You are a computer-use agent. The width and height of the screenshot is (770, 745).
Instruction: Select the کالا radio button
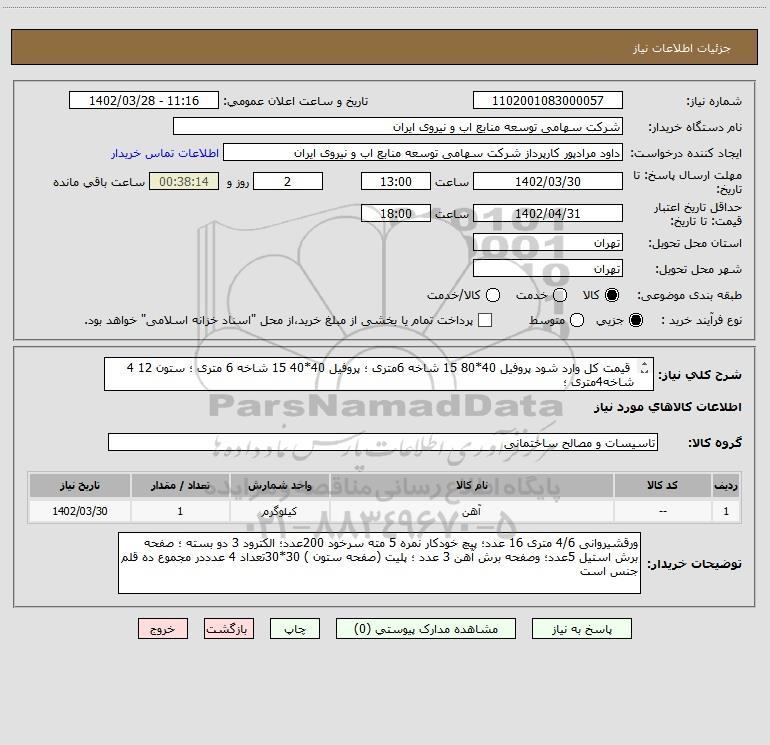612,295
